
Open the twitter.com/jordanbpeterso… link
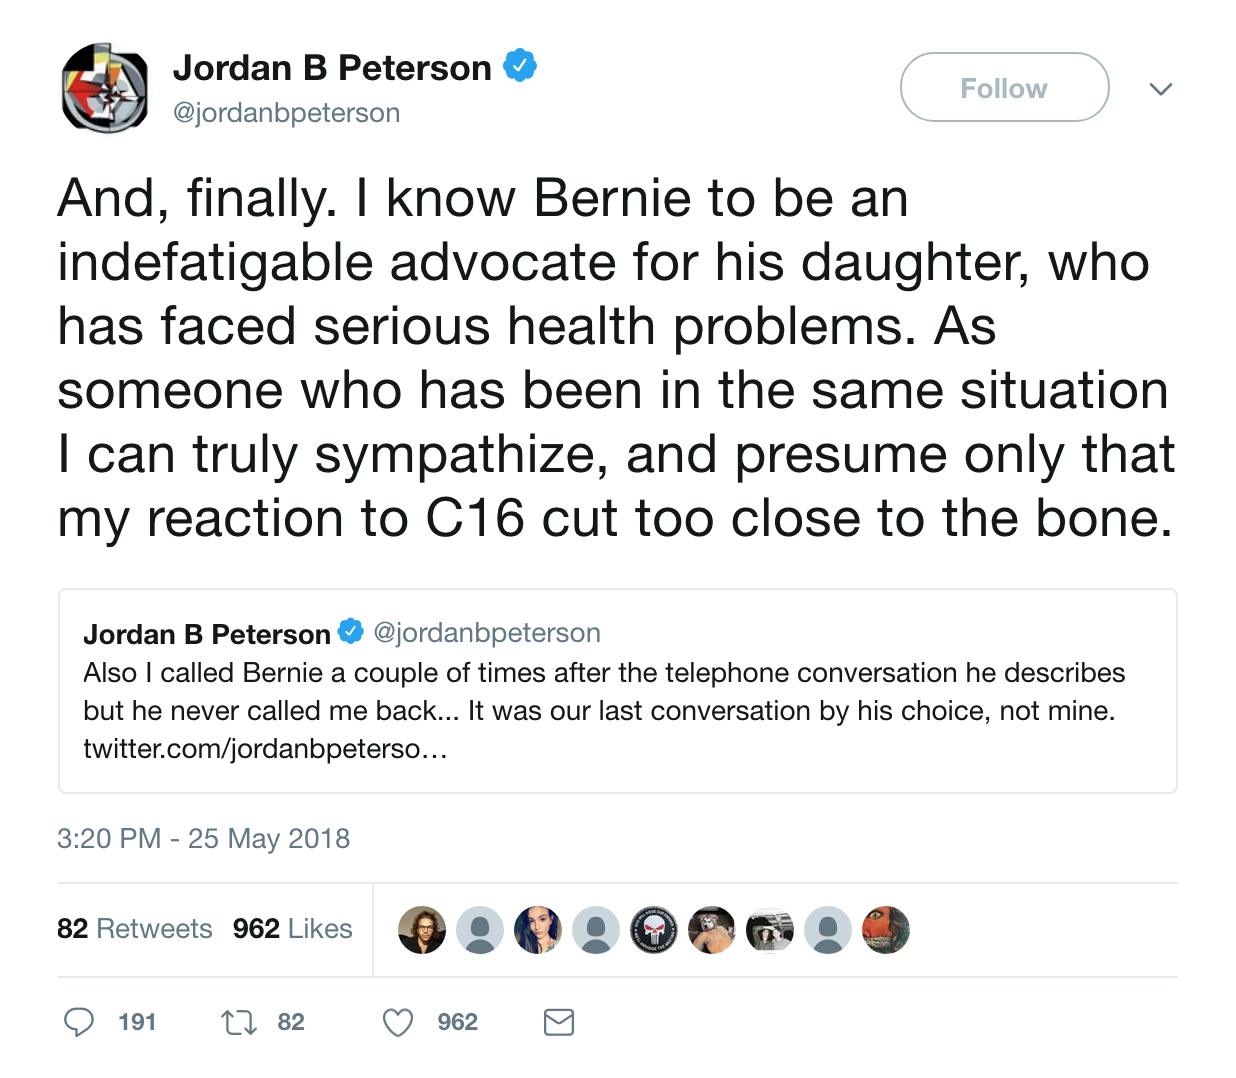click(x=265, y=749)
